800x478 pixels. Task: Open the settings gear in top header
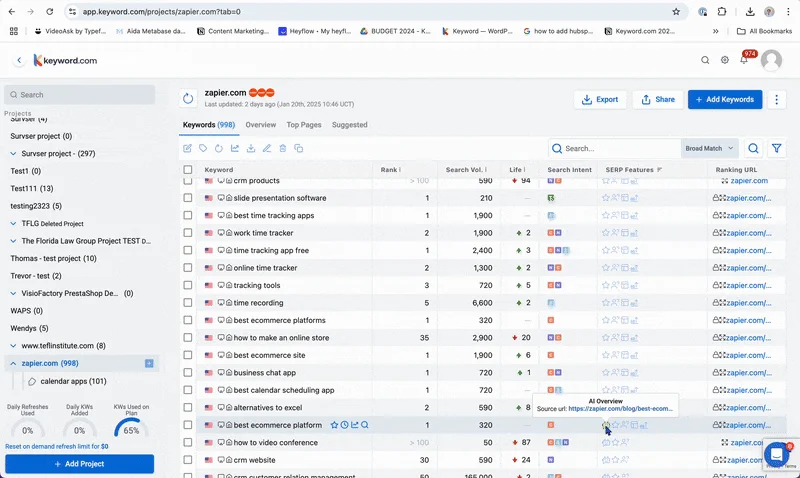(x=725, y=60)
